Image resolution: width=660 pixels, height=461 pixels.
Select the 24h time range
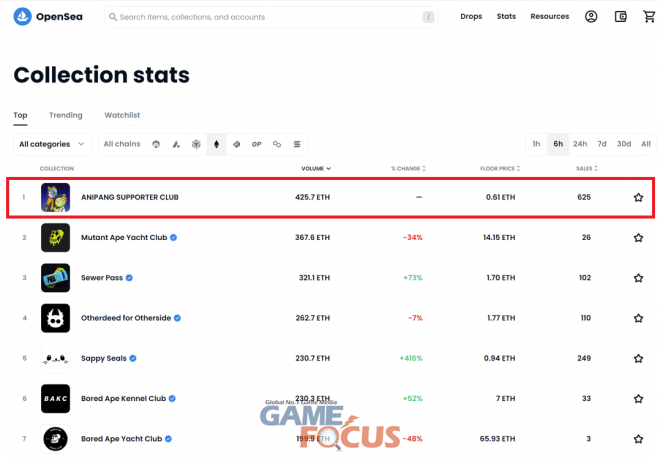[x=580, y=144]
